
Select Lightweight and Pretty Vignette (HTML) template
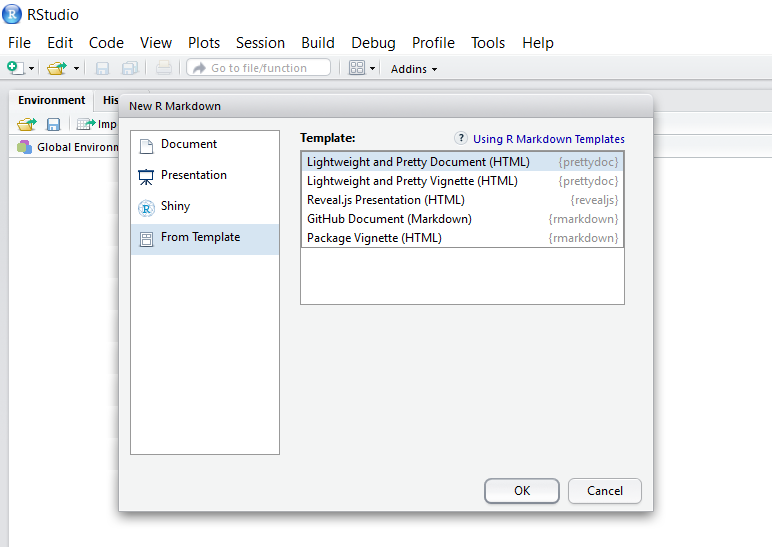[462, 181]
